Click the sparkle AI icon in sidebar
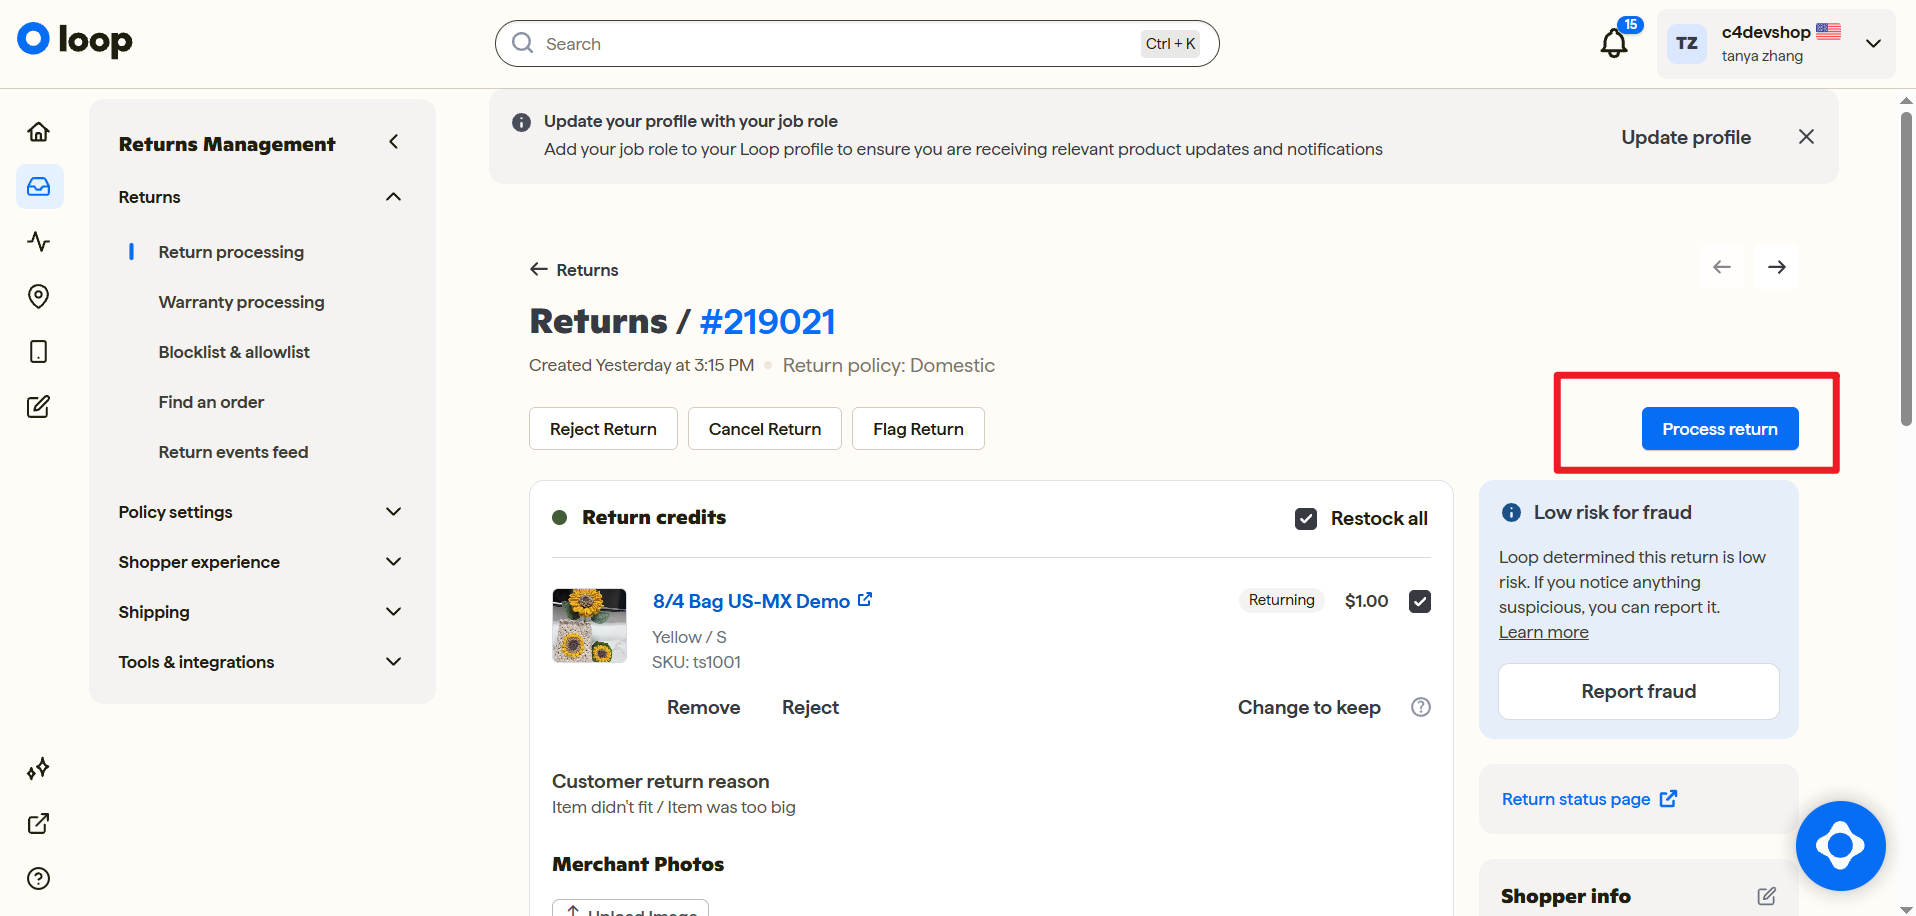This screenshot has height=916, width=1916. click(x=39, y=769)
